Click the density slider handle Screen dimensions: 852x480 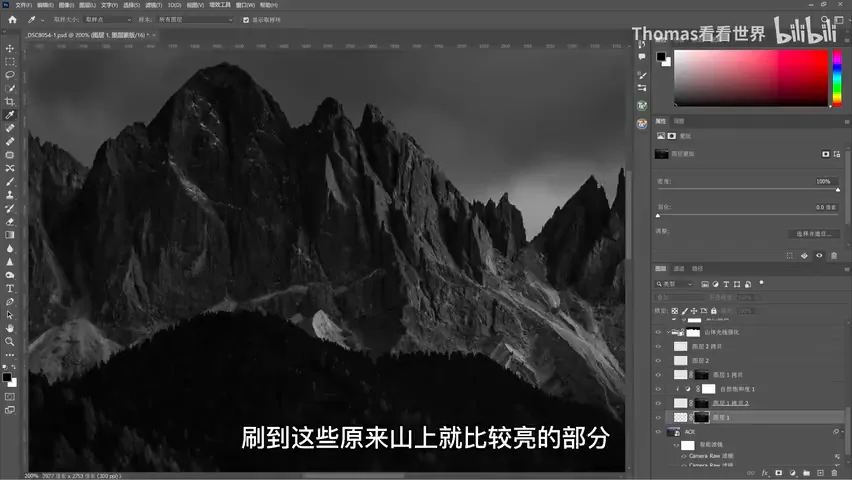click(838, 190)
